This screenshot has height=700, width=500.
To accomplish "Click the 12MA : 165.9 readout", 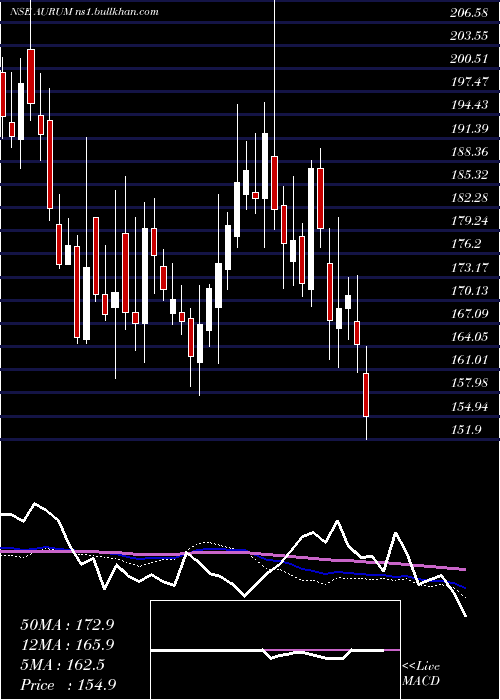I will click(67, 645).
